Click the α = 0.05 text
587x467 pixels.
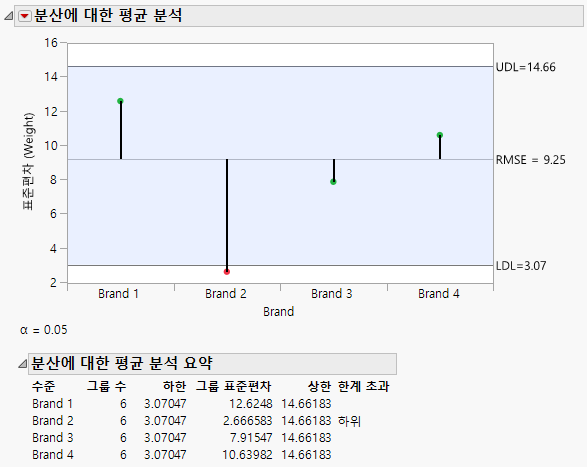[44, 330]
